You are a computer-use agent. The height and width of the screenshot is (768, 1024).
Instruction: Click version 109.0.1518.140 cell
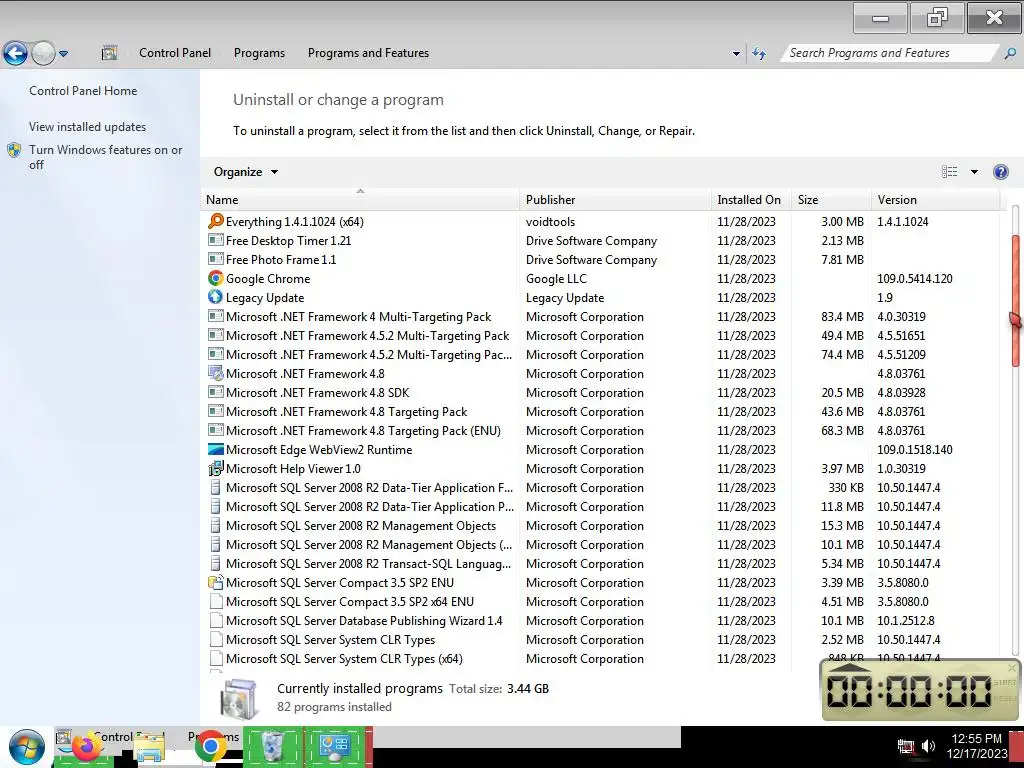pos(914,449)
